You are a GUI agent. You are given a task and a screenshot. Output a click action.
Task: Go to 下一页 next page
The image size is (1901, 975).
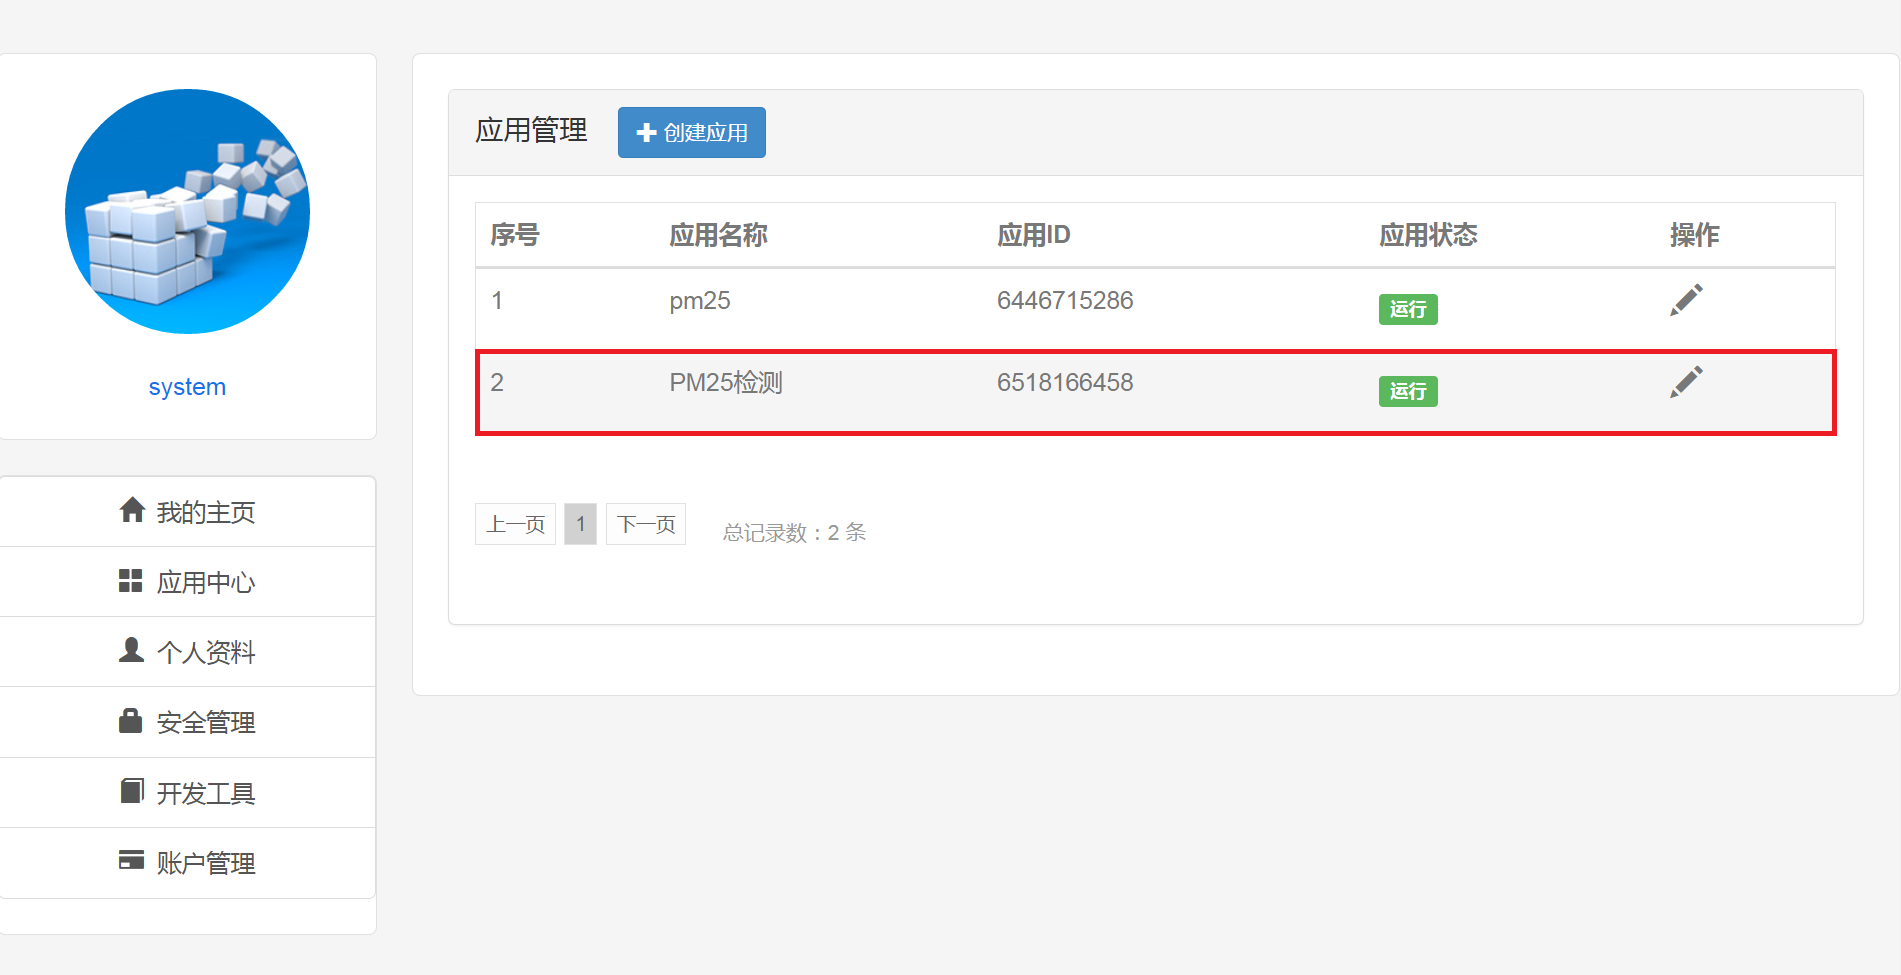coord(646,524)
